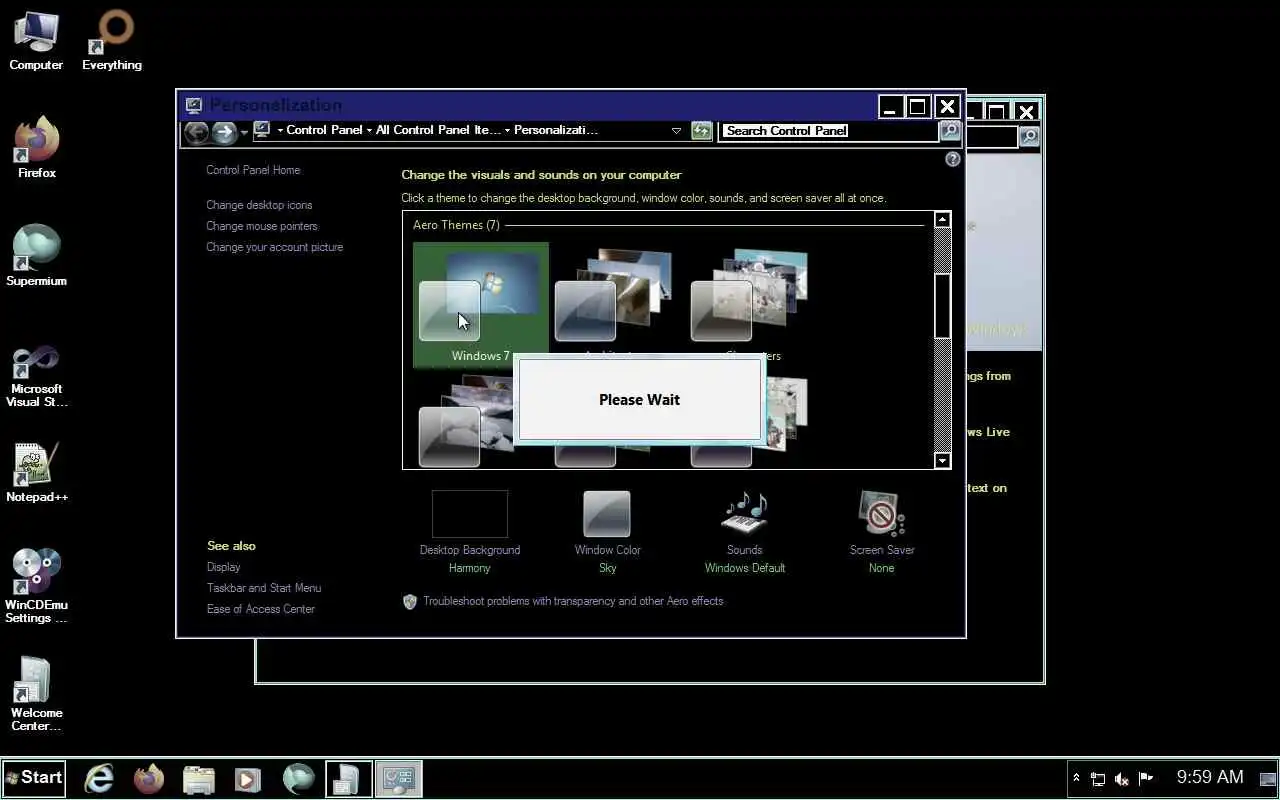
Task: Open the Supermium desktop shortcut
Action: click(x=37, y=257)
